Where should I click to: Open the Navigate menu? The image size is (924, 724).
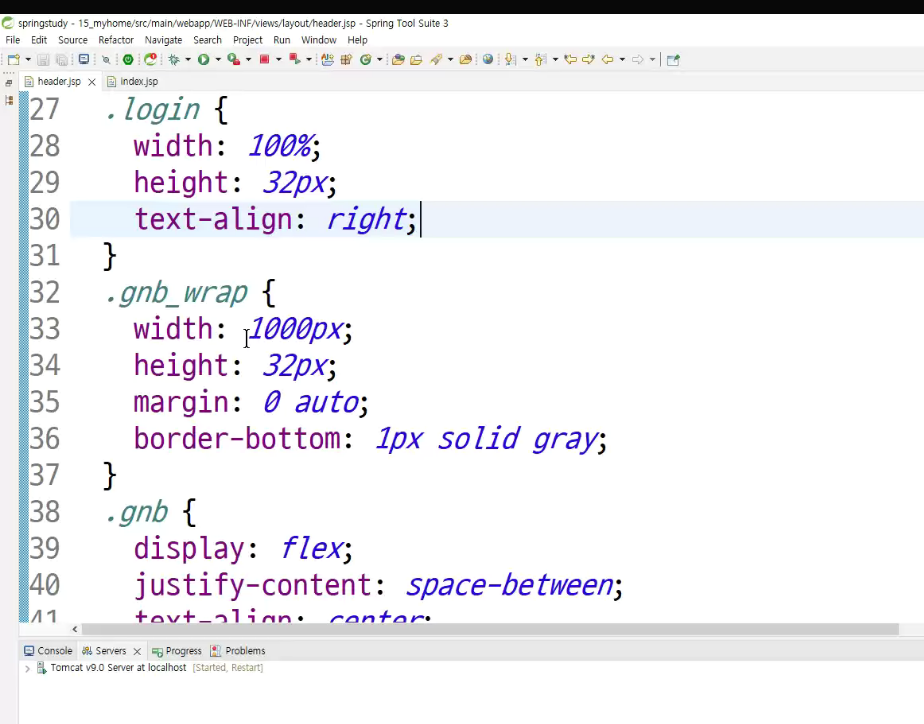163,40
